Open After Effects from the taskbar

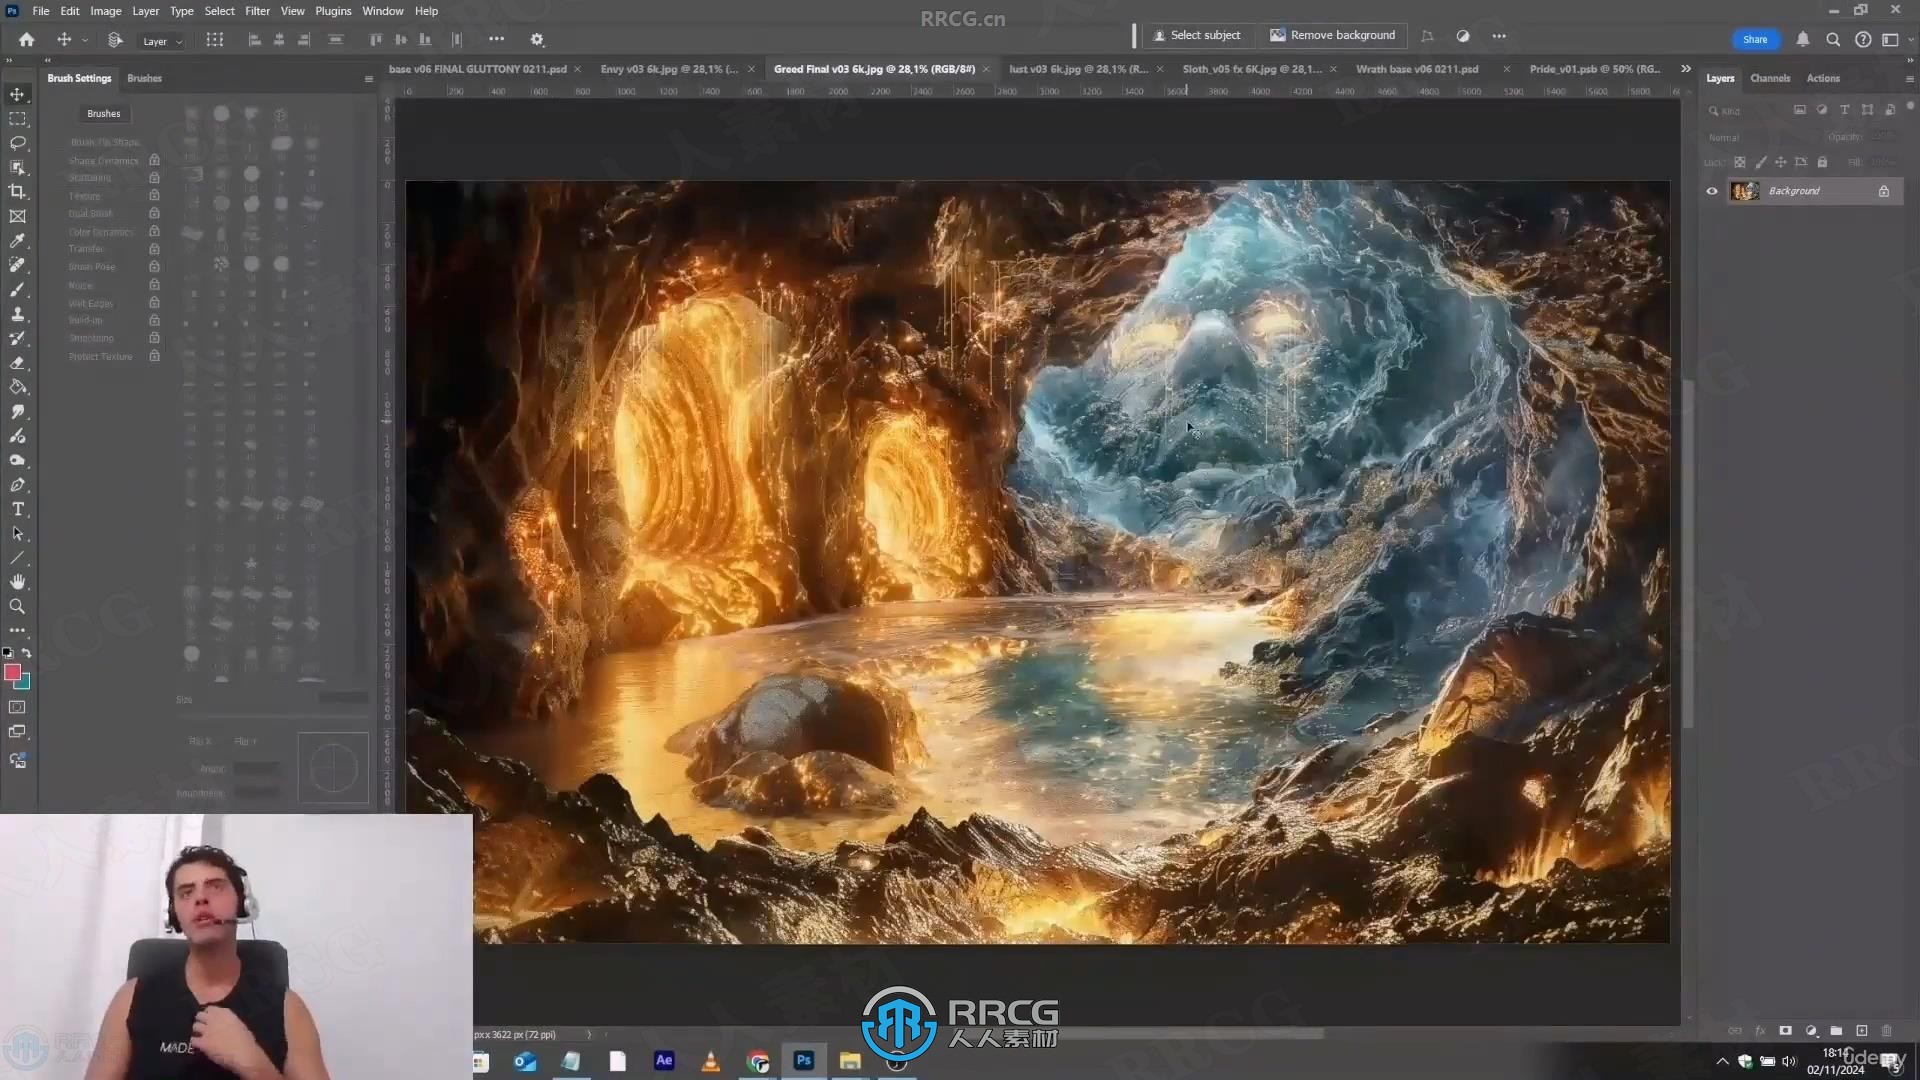[664, 1061]
